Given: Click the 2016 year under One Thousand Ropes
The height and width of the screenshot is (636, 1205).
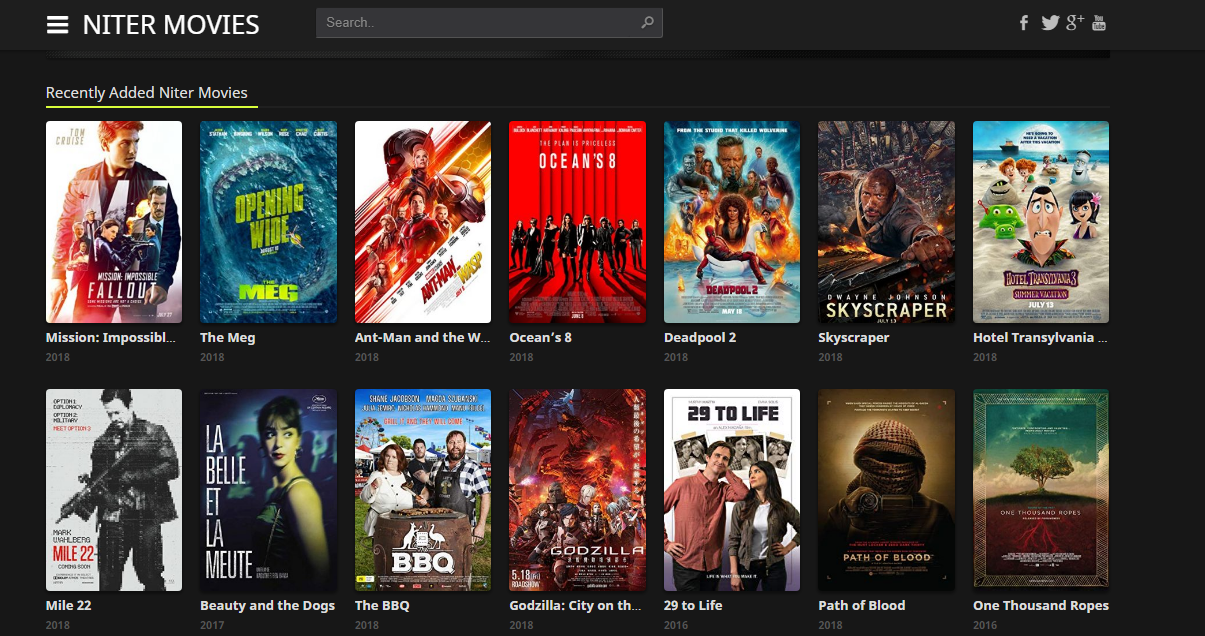Looking at the screenshot, I should [x=985, y=625].
